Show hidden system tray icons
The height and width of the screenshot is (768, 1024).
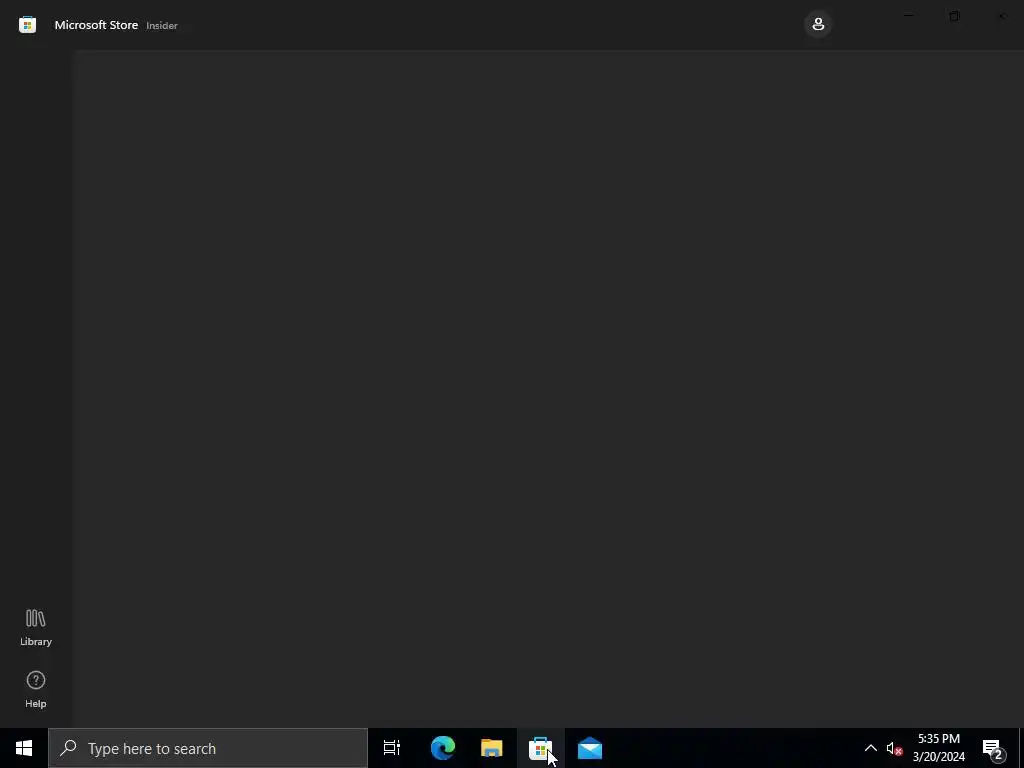[x=871, y=748]
